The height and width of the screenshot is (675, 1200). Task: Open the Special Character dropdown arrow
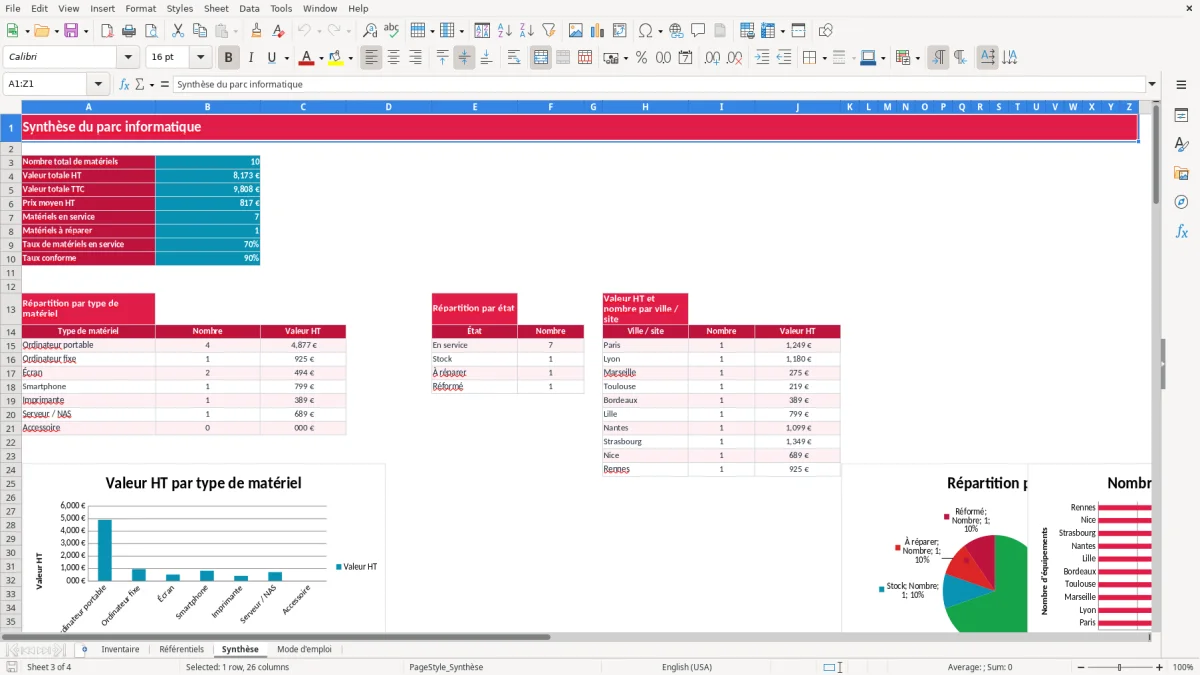(x=660, y=31)
